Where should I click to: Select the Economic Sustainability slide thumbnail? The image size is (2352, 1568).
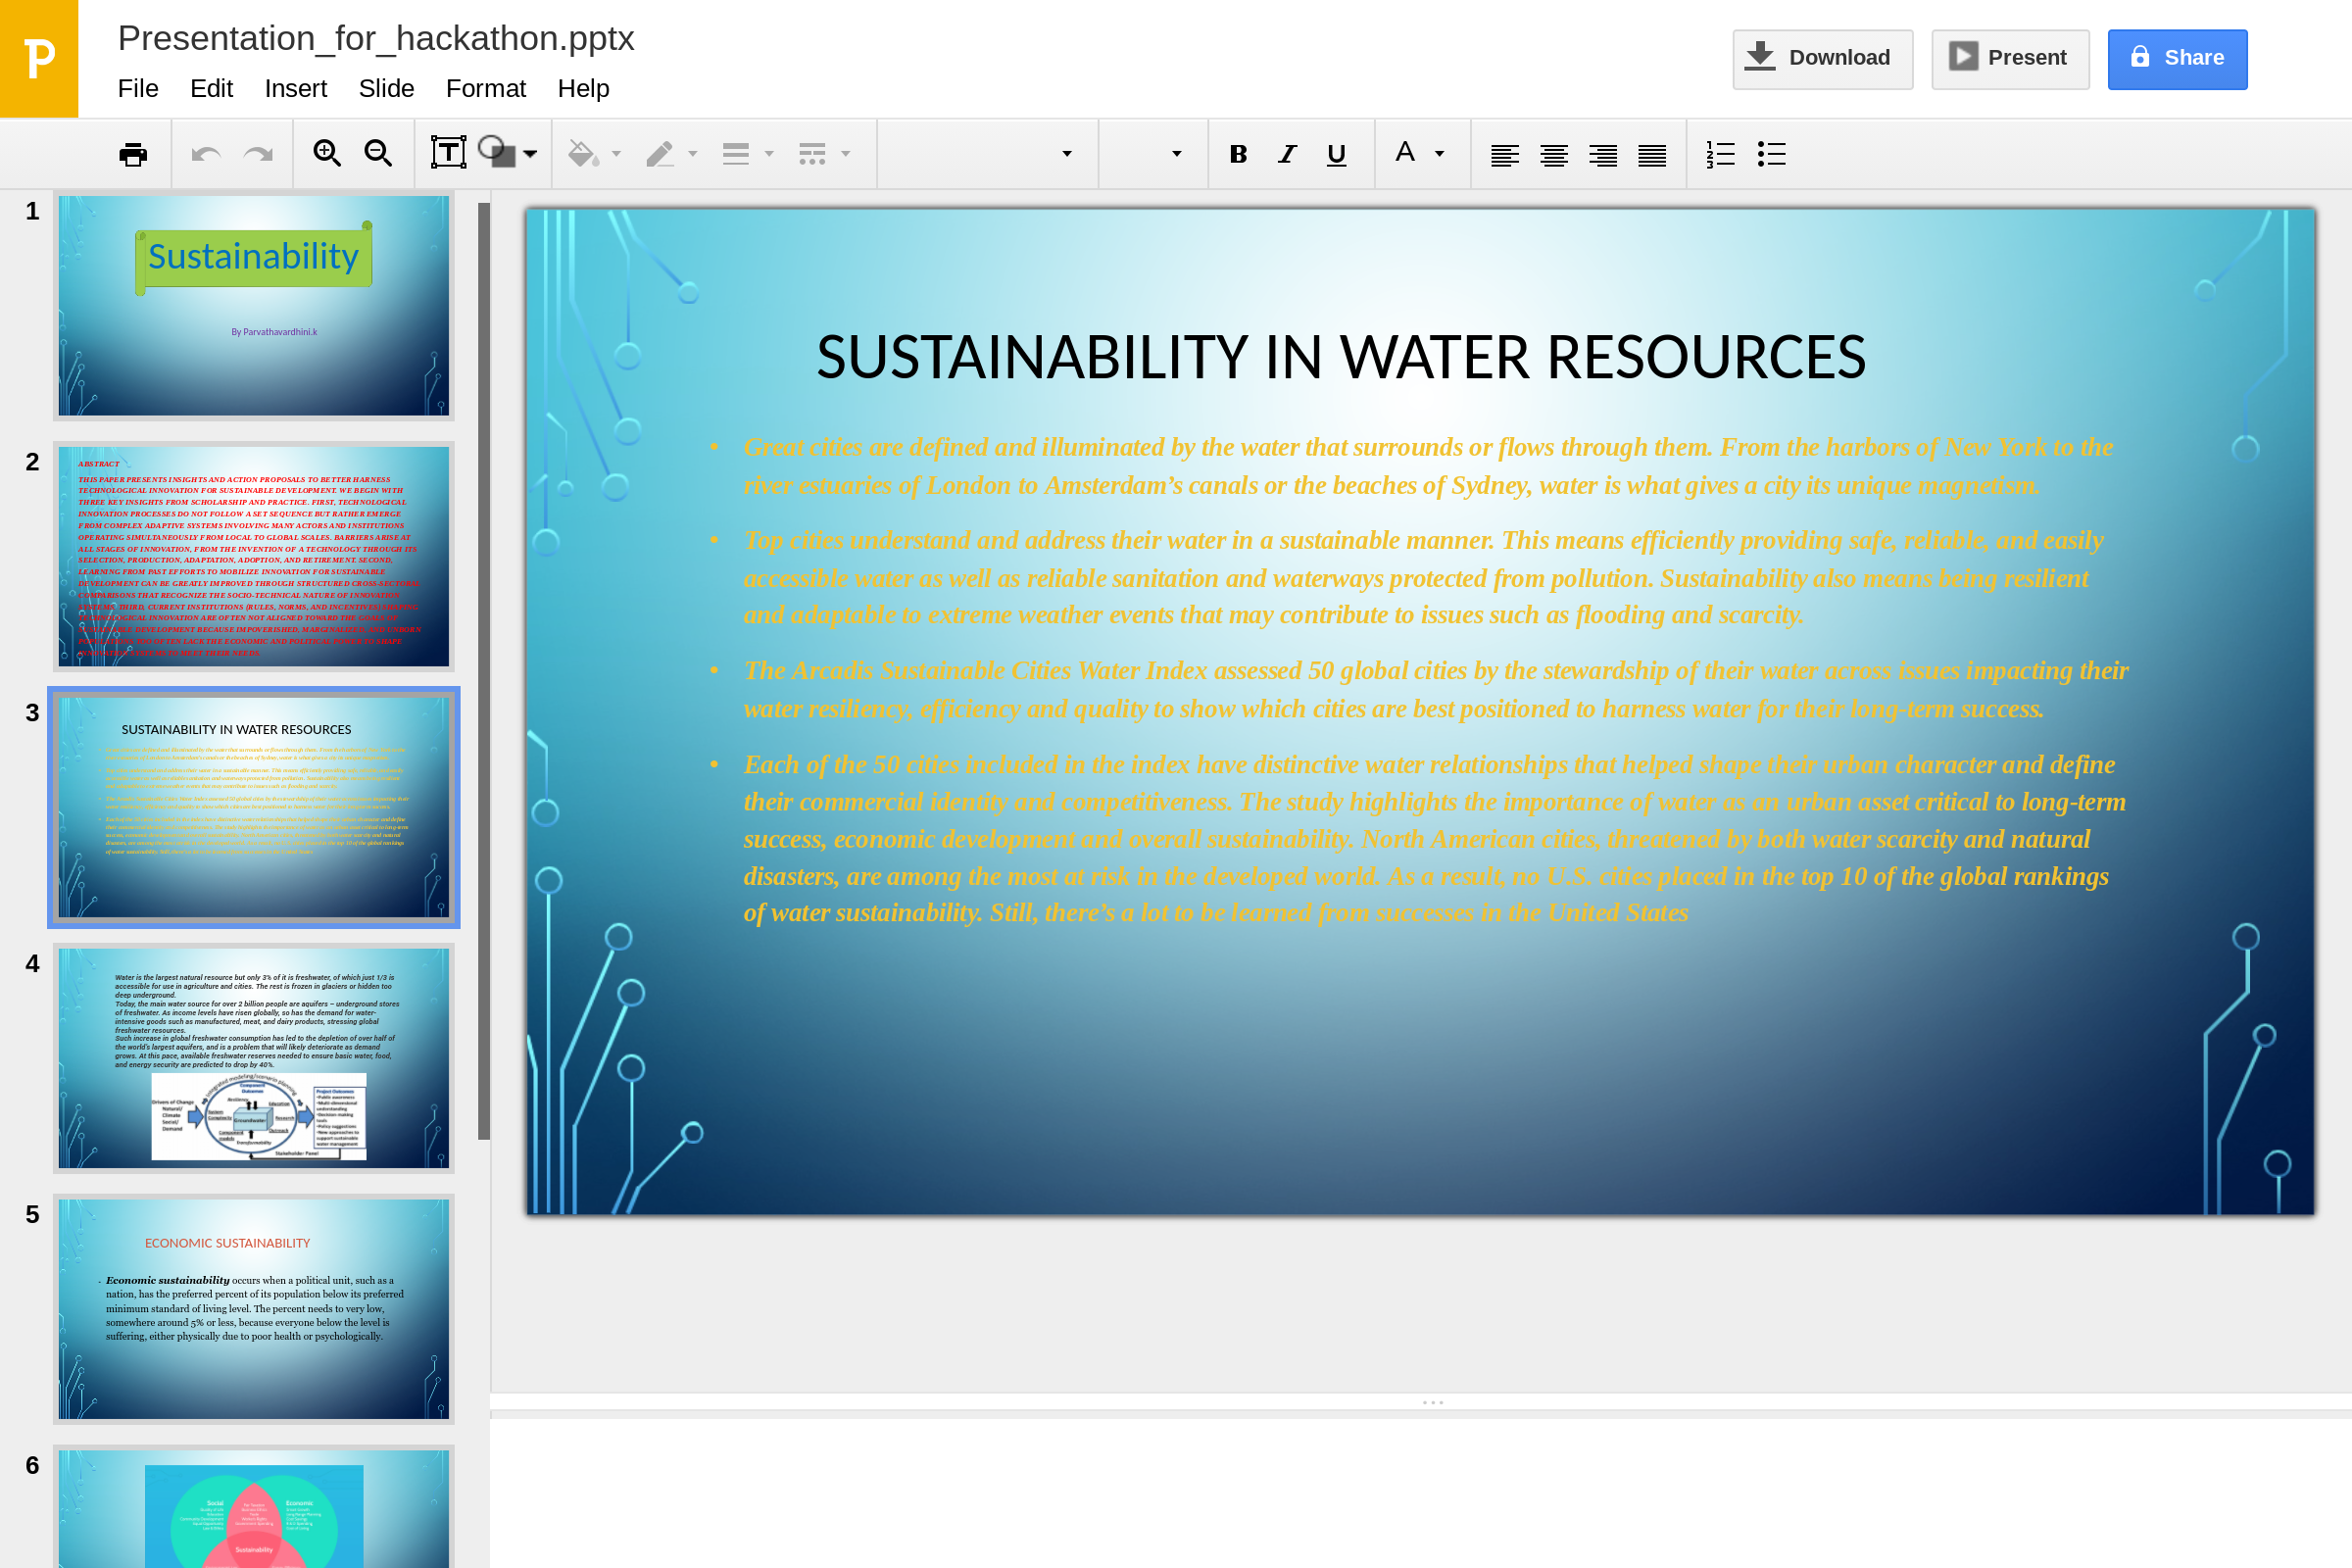tap(253, 1308)
